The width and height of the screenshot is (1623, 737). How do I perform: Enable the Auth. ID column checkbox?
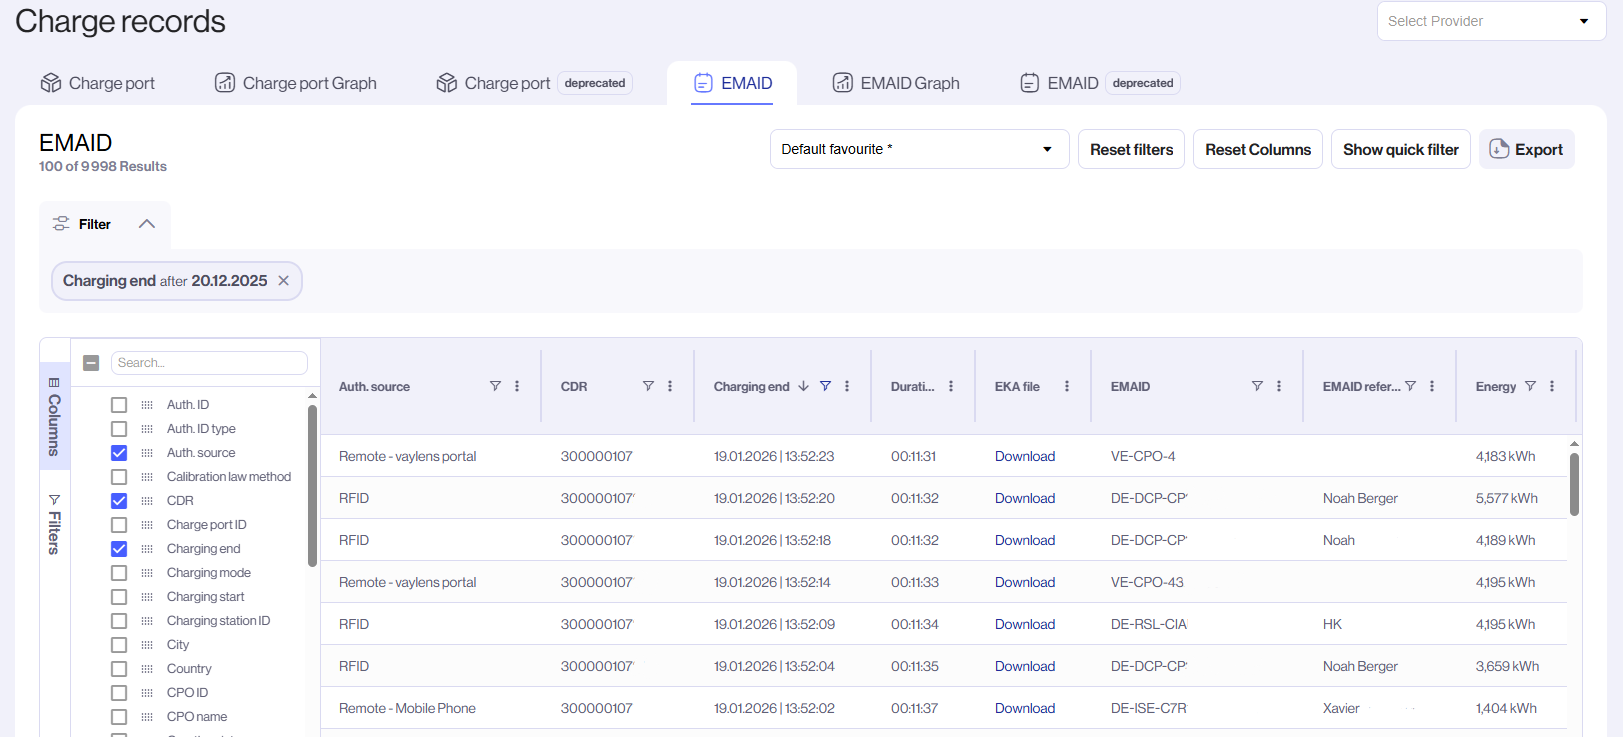119,405
